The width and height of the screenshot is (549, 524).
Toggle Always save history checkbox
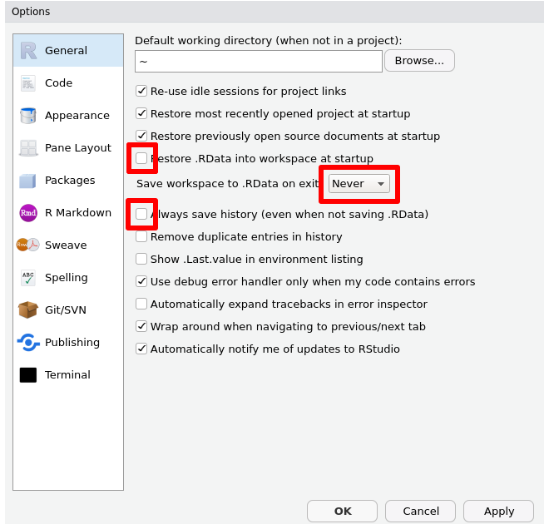click(141, 214)
